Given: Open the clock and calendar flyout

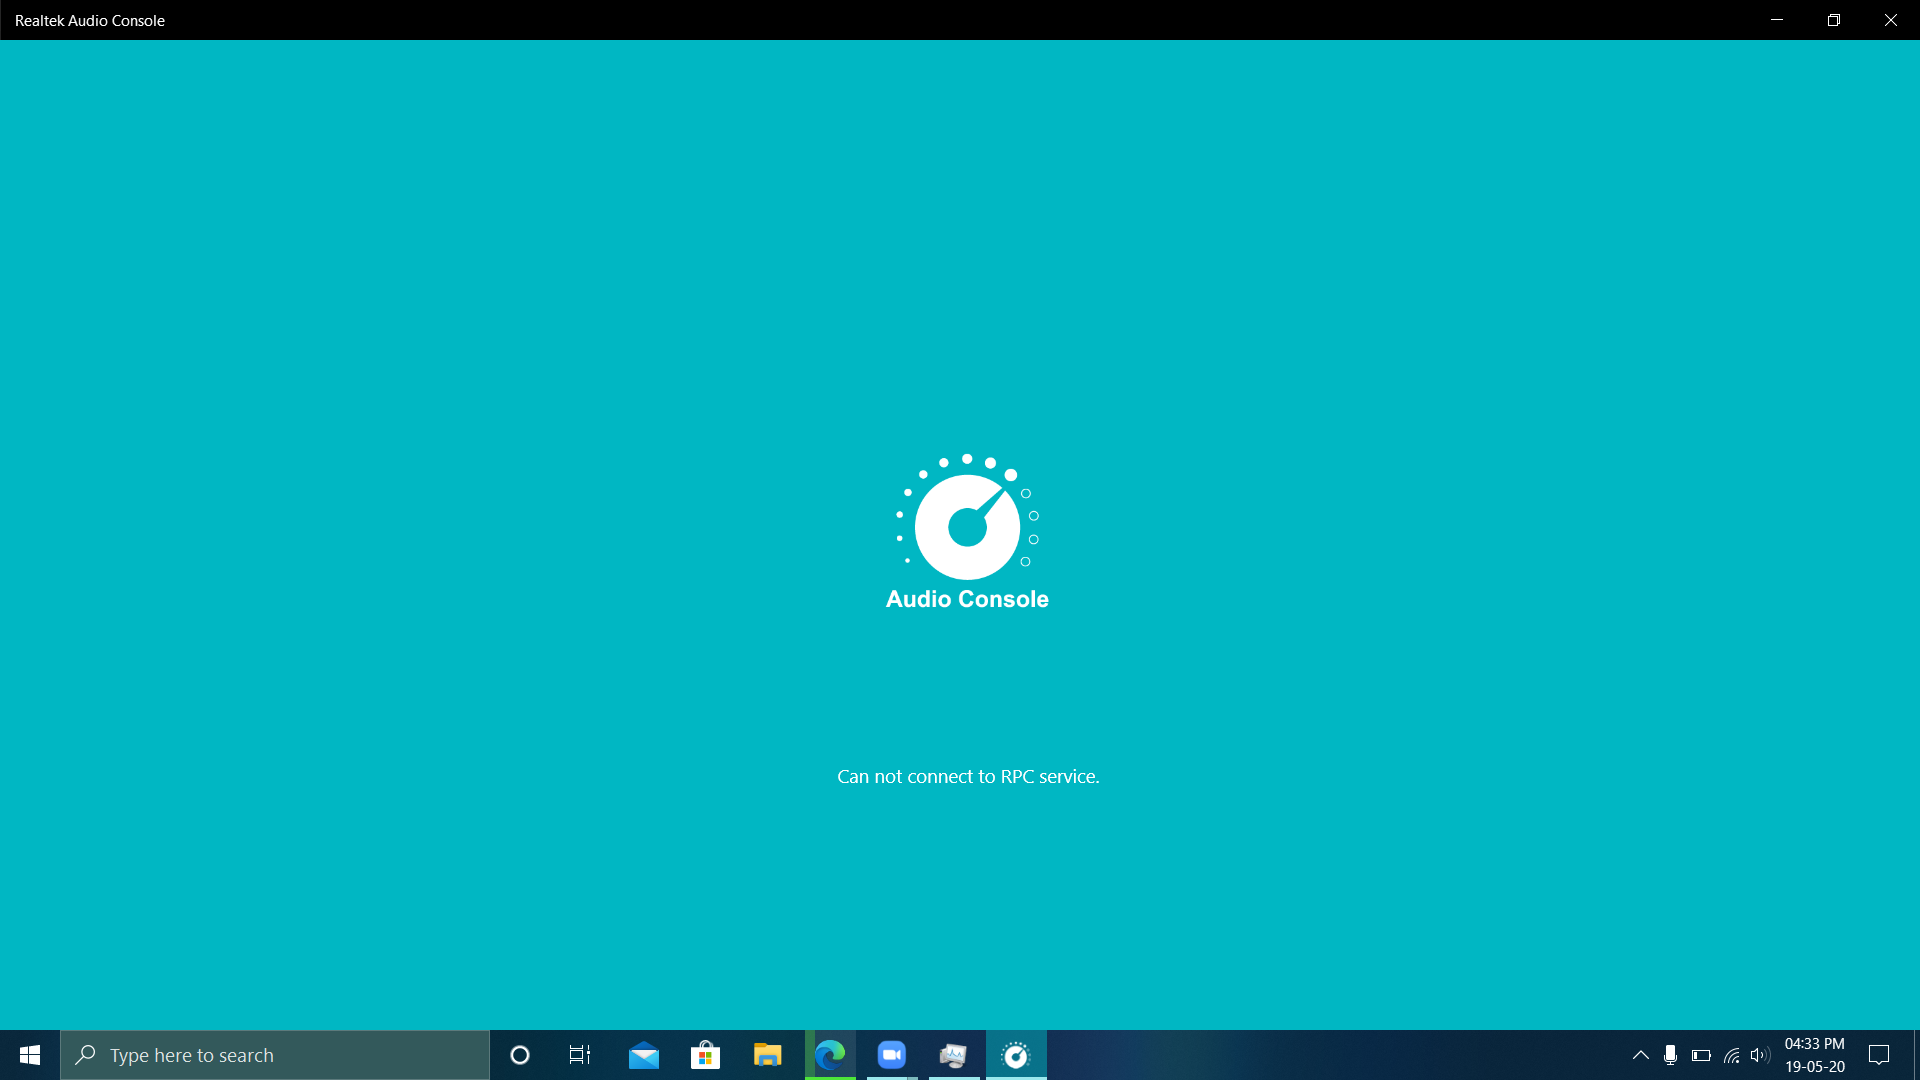Looking at the screenshot, I should pyautogui.click(x=1815, y=1055).
